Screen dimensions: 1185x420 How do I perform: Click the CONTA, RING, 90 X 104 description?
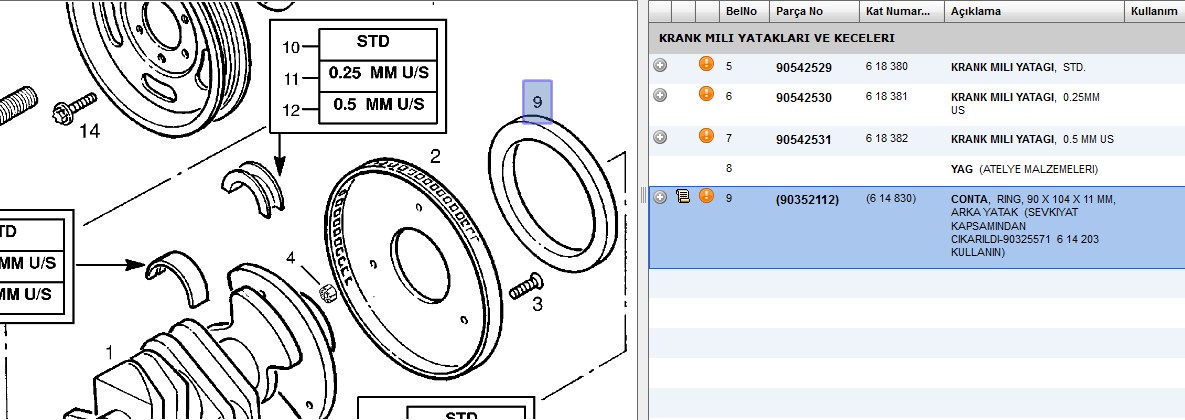pyautogui.click(x=1033, y=226)
